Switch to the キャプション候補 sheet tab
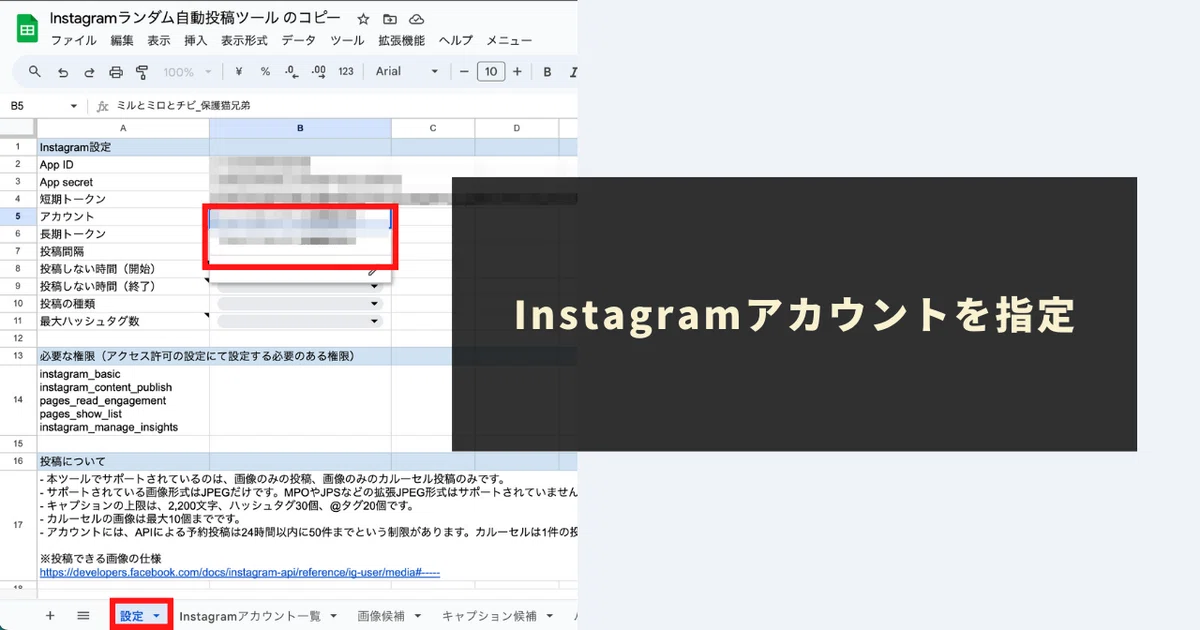 (490, 616)
